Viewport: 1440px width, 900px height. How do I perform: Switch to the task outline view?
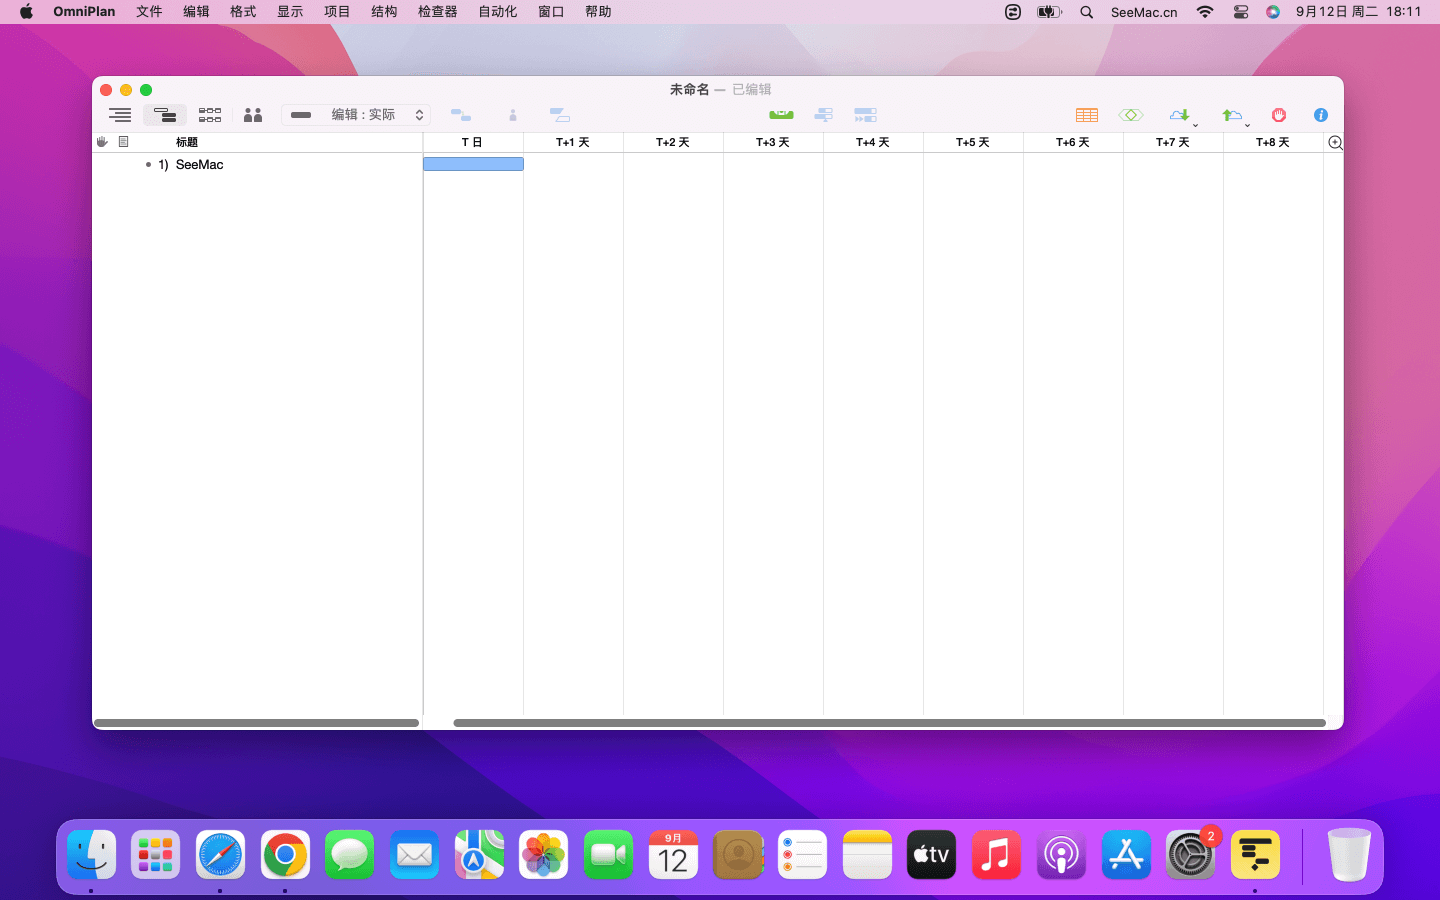click(x=120, y=115)
